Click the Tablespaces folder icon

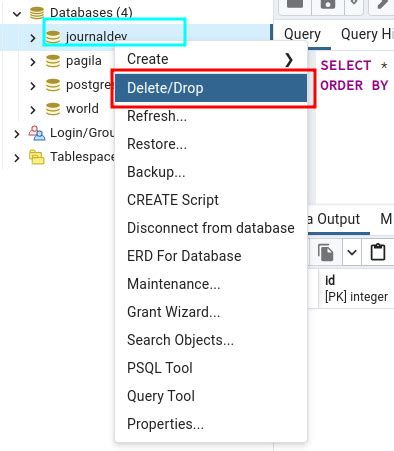(37, 157)
